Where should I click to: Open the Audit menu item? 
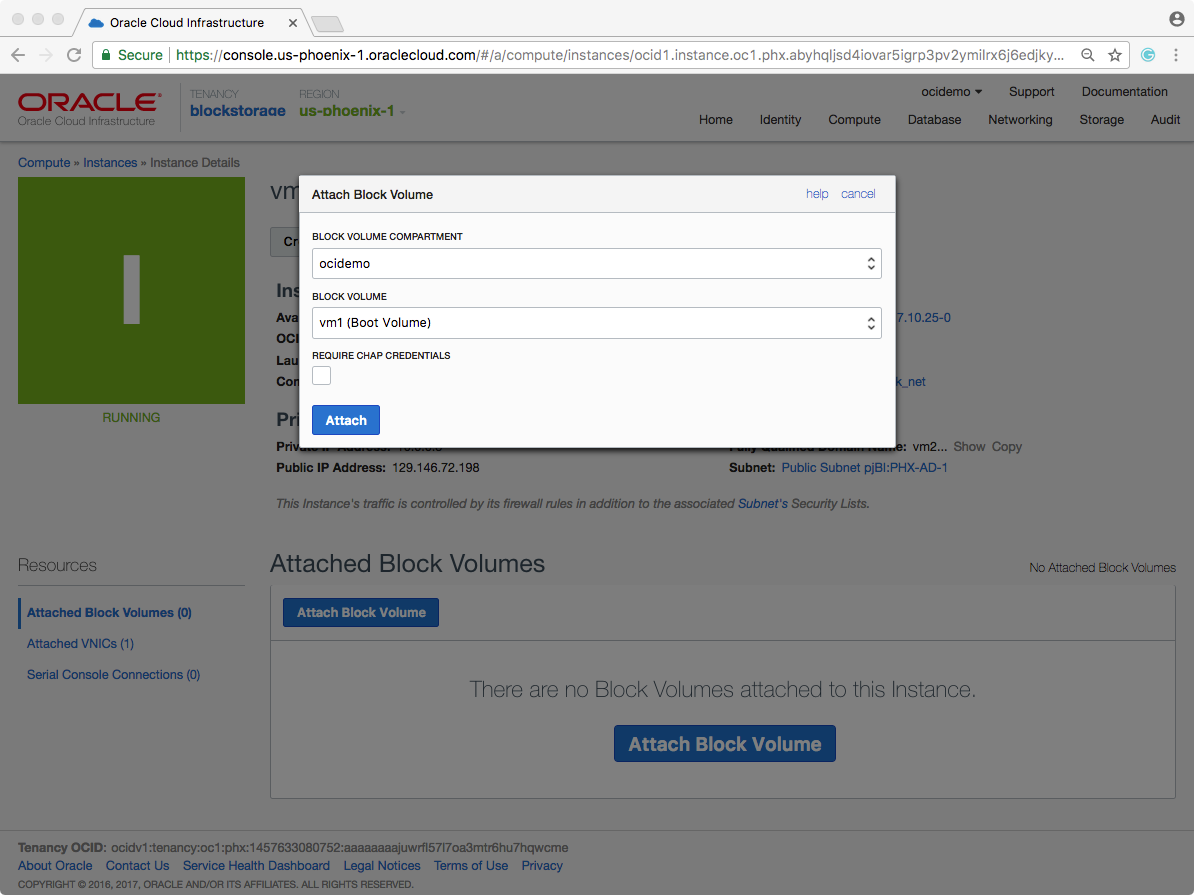[x=1165, y=120]
